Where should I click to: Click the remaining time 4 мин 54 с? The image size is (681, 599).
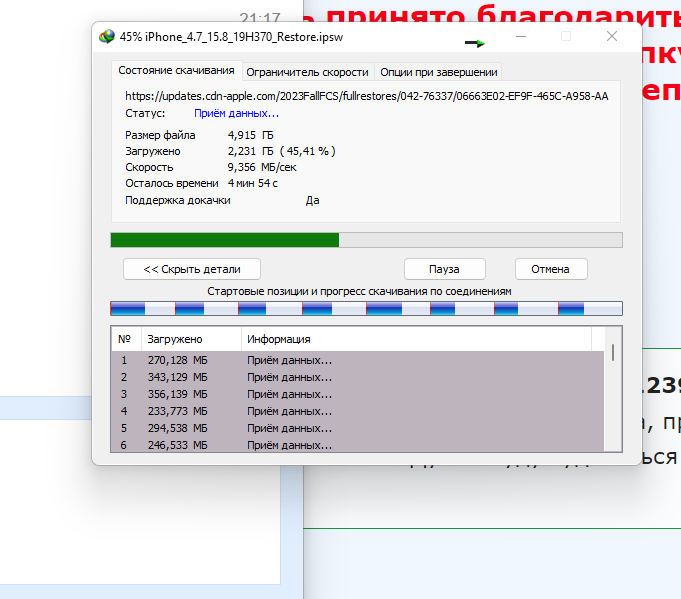253,183
